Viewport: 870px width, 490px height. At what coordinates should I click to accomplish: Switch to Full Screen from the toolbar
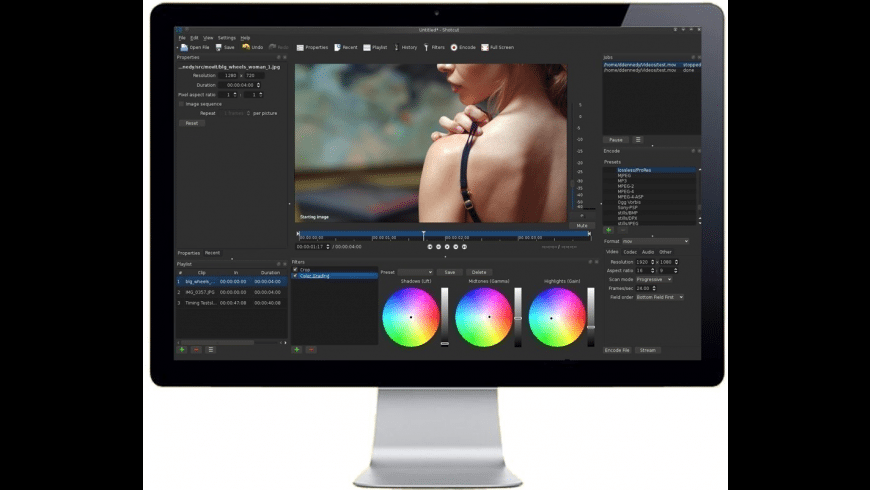497,48
